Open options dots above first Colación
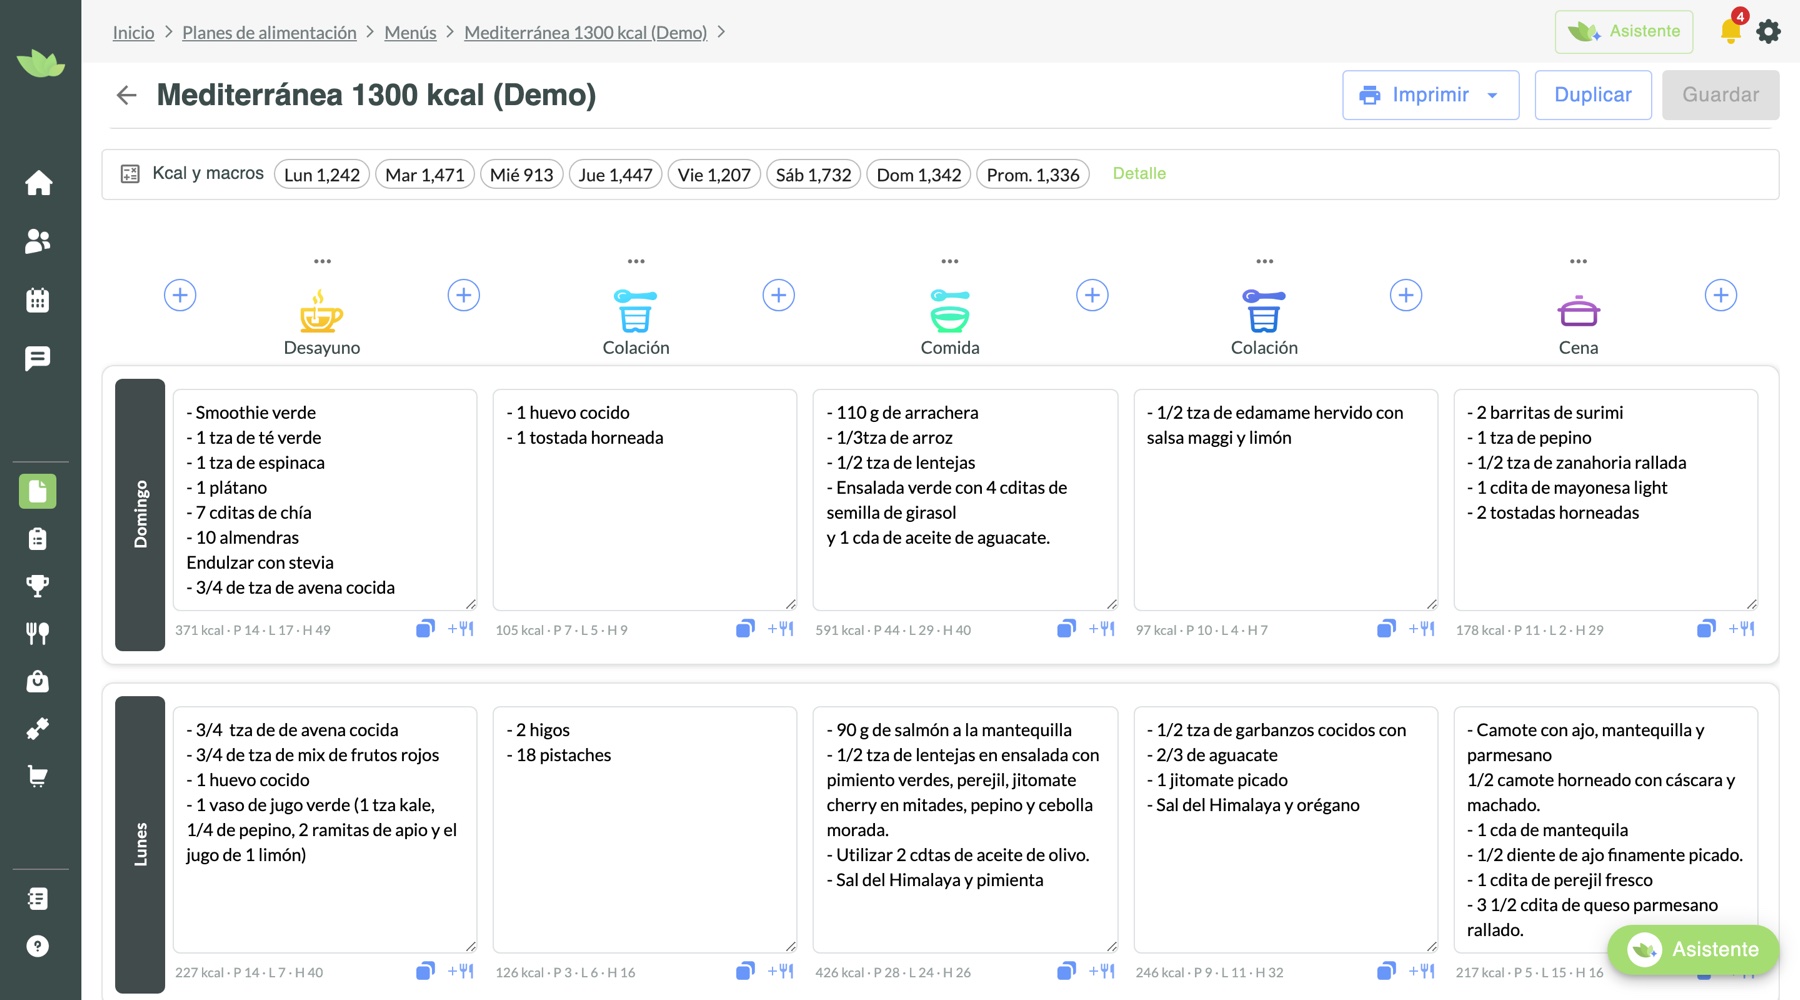The height and width of the screenshot is (1000, 1800). (x=636, y=261)
